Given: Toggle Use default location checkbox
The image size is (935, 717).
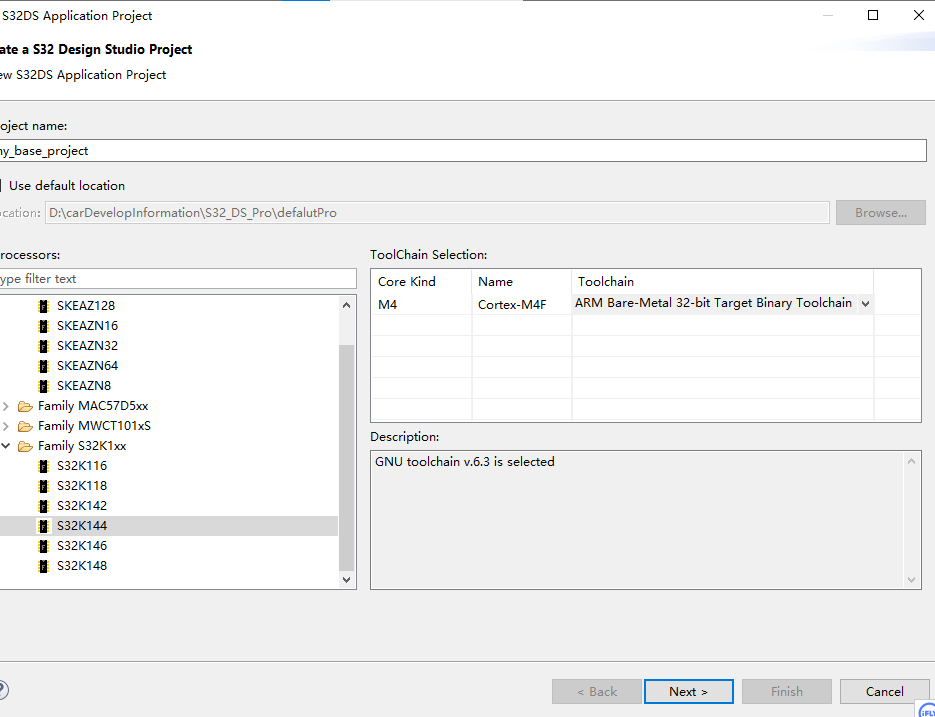Looking at the screenshot, I should pos(1,186).
